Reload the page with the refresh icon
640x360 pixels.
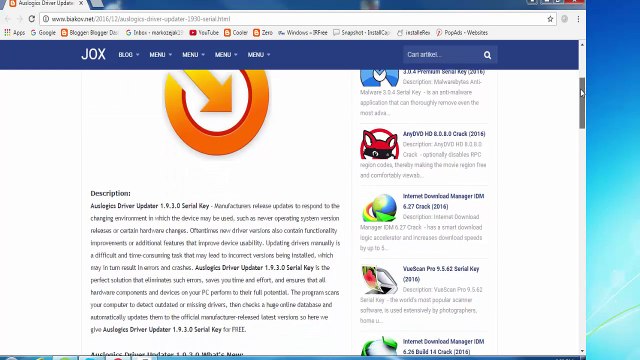click(x=32, y=19)
